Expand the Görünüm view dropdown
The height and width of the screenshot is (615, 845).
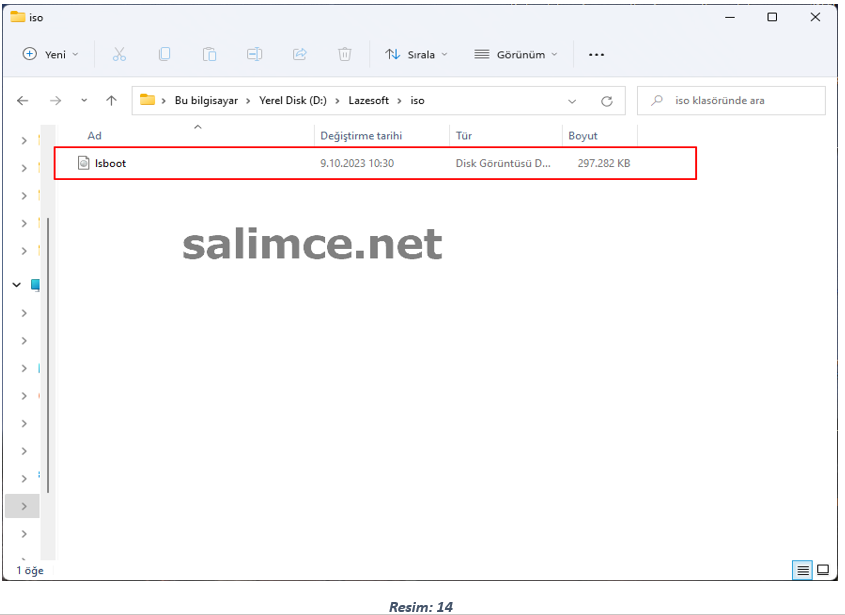tap(516, 54)
